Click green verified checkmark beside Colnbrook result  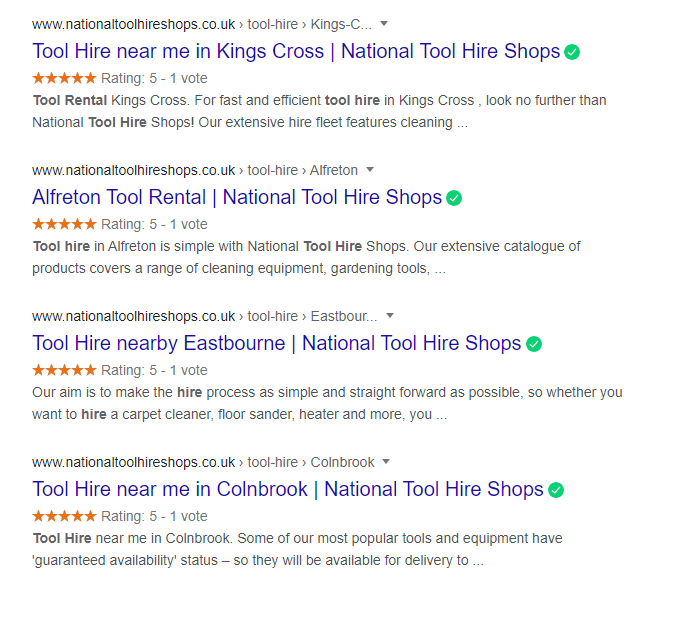[x=556, y=490]
